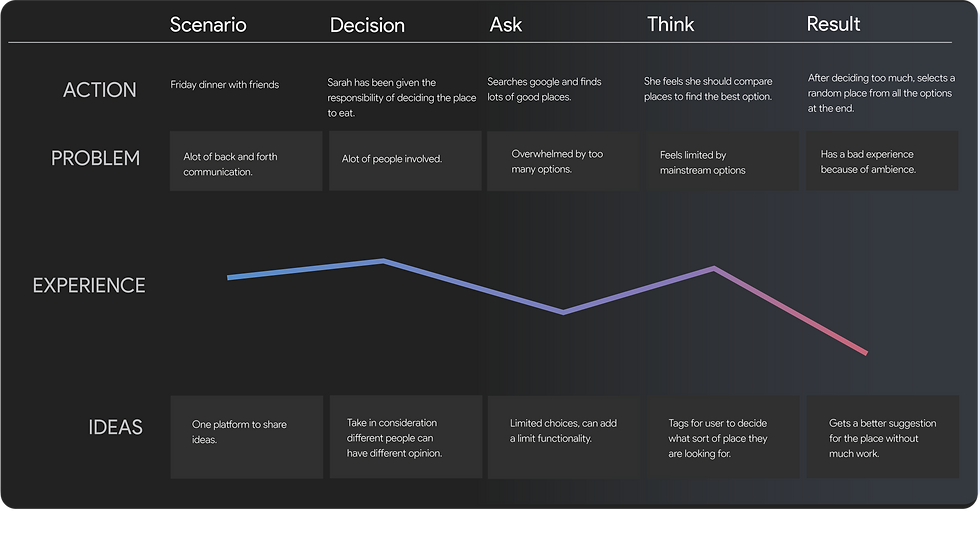The image size is (980, 536).
Task: Click 'Overwhelmed by too many options' card
Action: pos(561,161)
